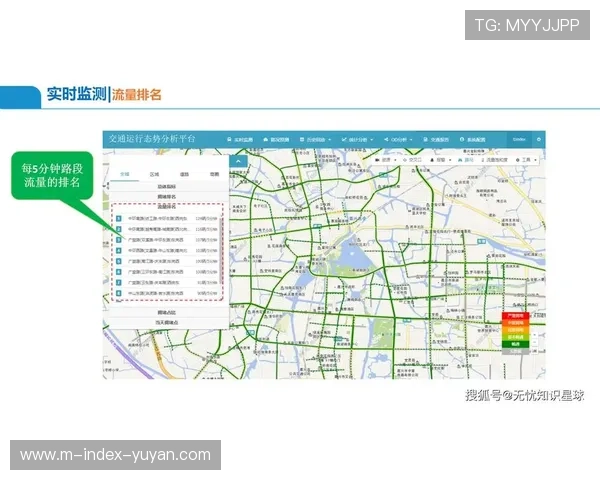Select the seventh-ranked road segment name
600x480 pixels.
153,282
